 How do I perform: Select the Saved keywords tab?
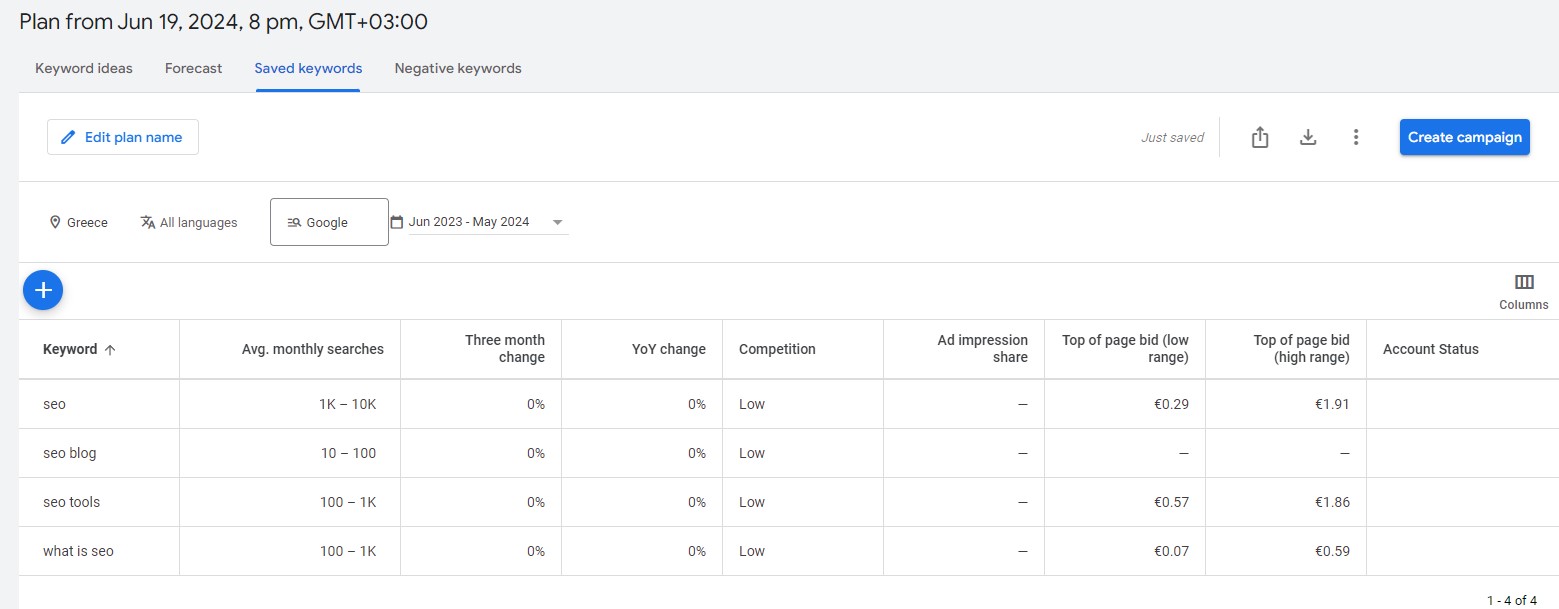[x=308, y=68]
